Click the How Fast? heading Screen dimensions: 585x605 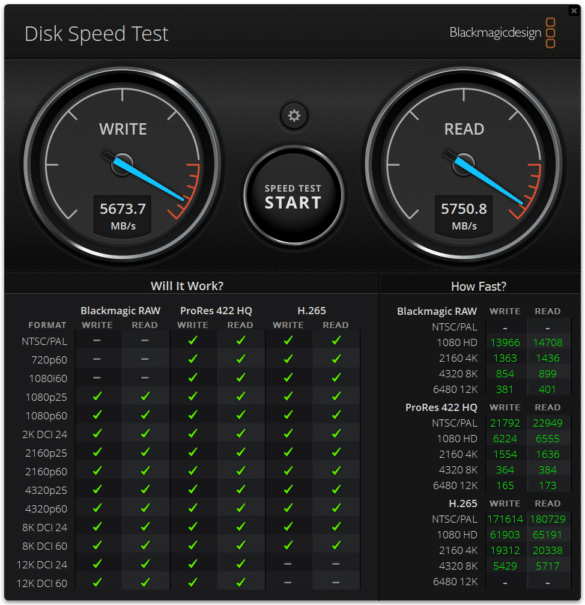click(478, 286)
